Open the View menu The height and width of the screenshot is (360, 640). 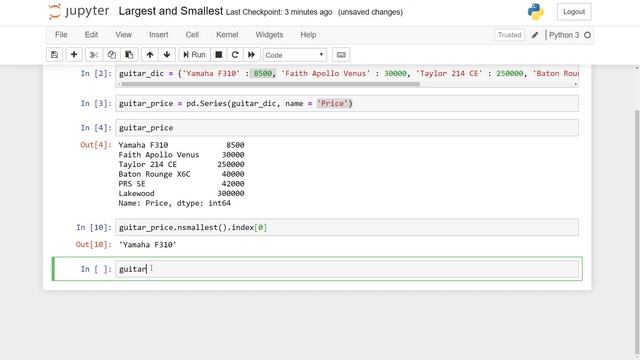123,35
